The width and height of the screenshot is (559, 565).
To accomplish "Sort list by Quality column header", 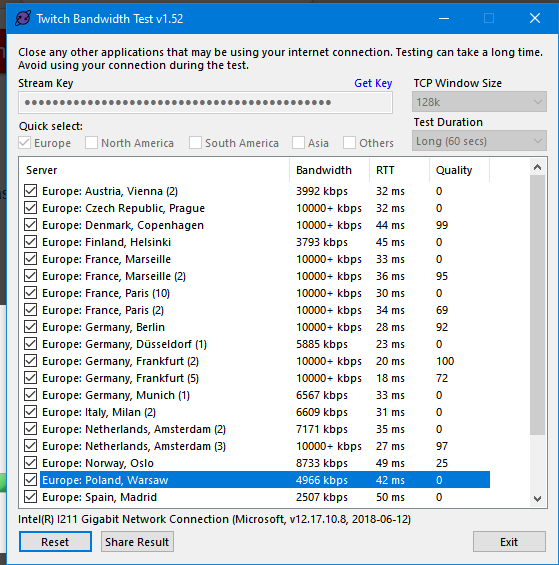I will click(x=459, y=170).
